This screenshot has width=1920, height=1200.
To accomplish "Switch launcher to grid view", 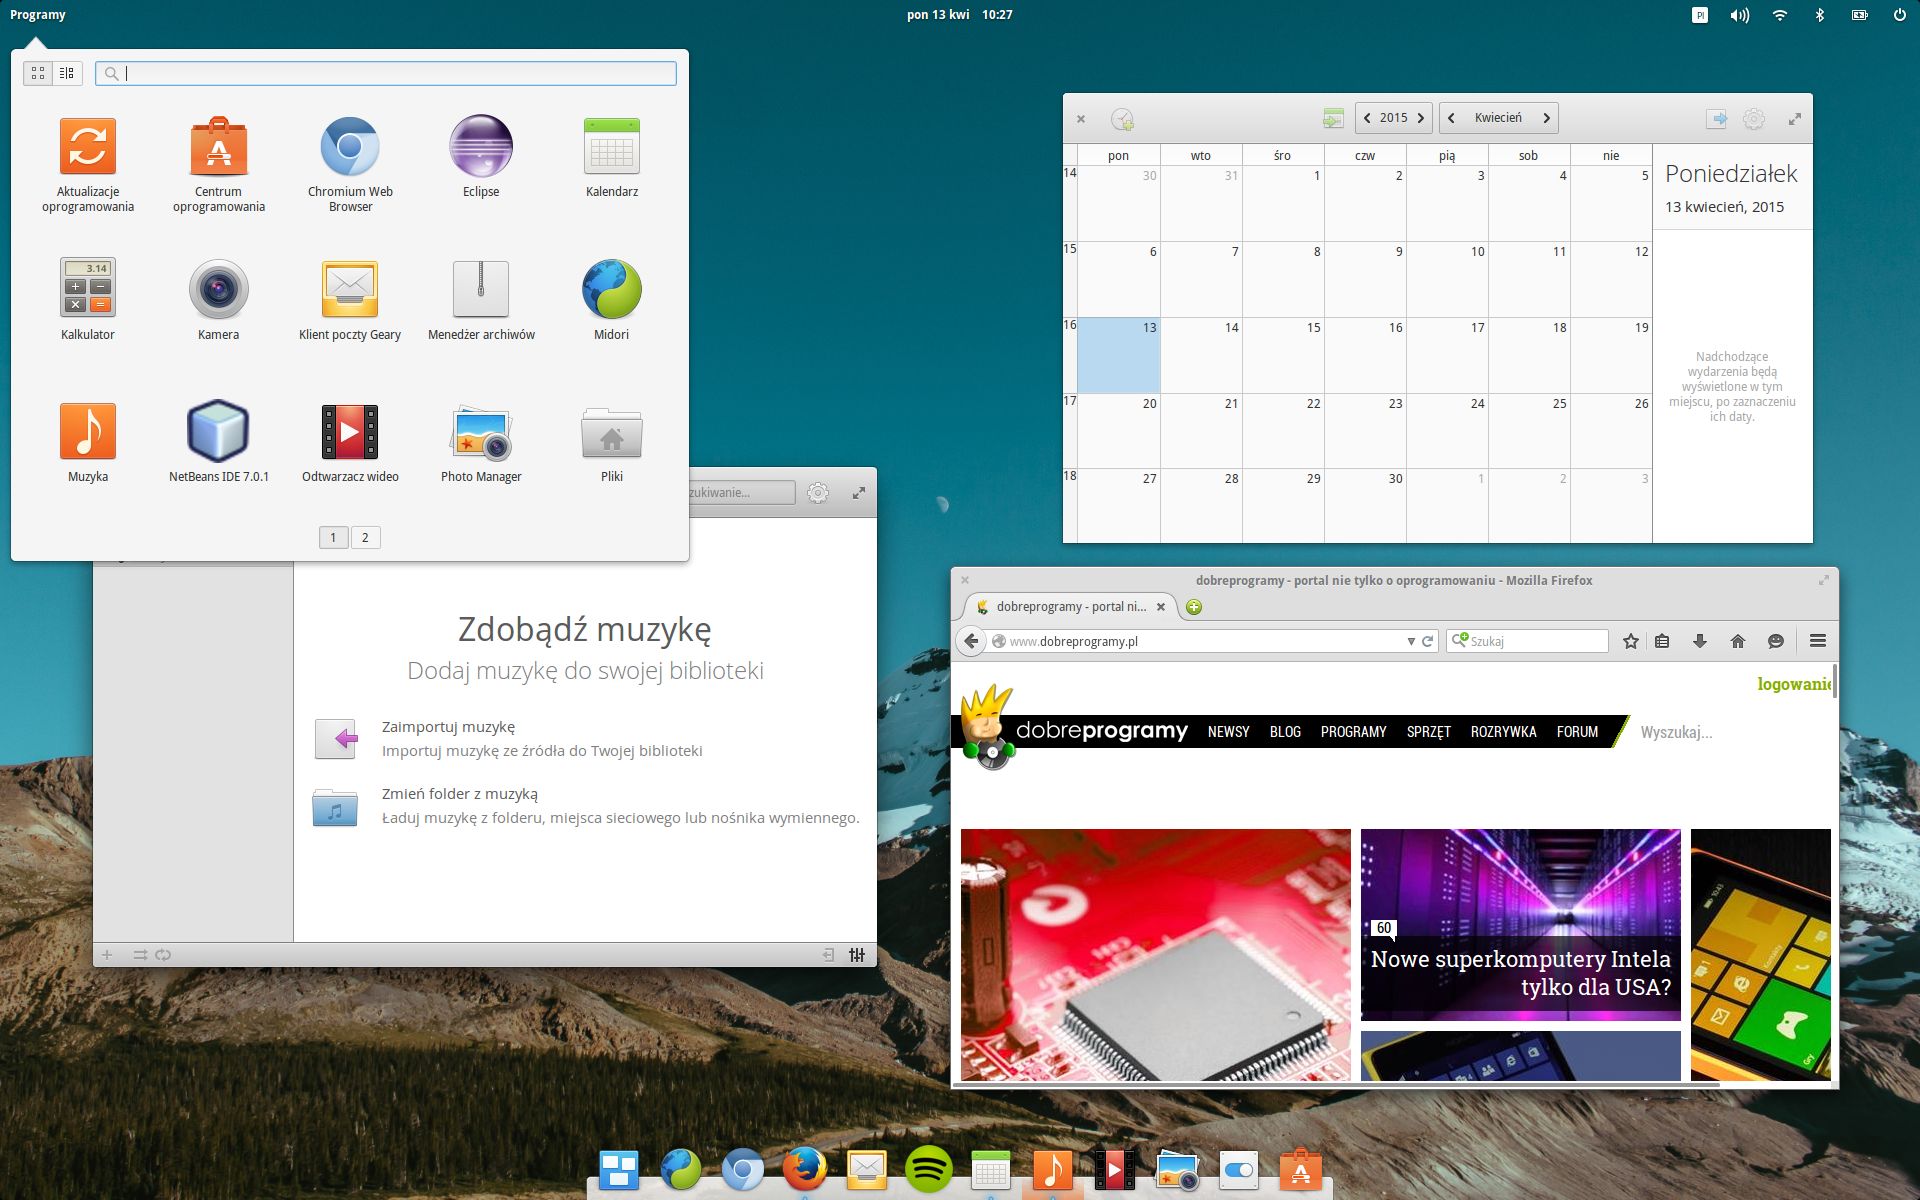I will (38, 73).
